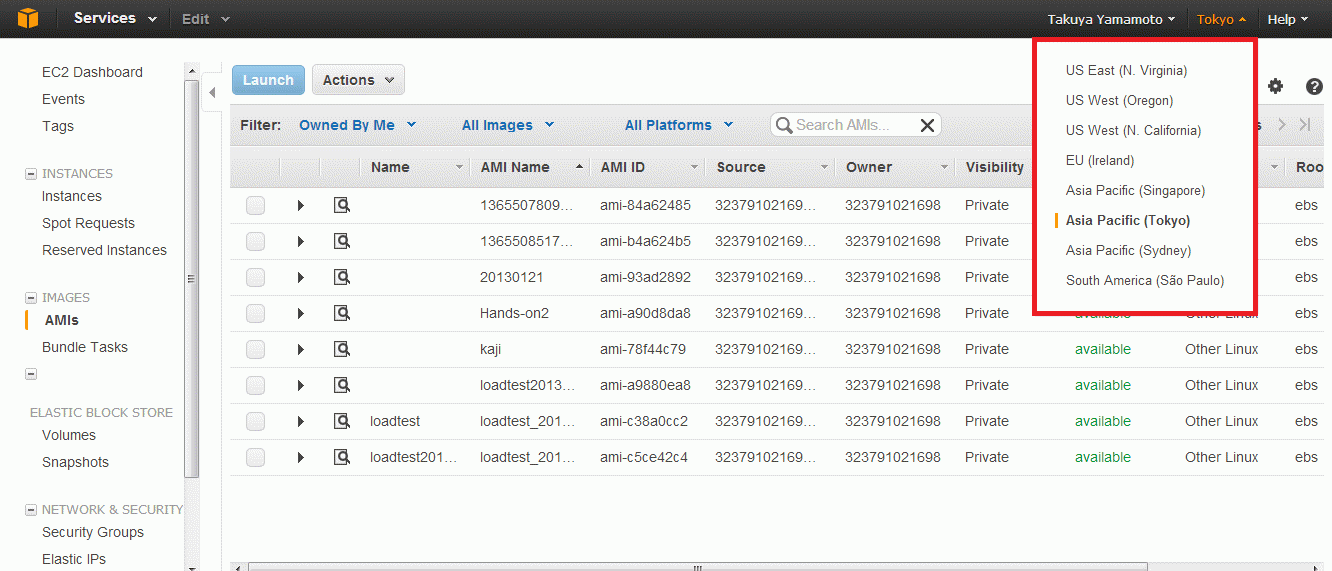Open Owned By Me filter dropdown

click(357, 125)
